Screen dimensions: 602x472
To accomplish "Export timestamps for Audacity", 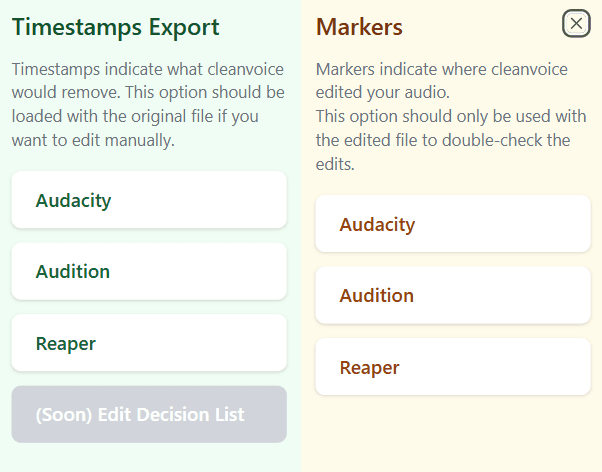I will click(149, 200).
